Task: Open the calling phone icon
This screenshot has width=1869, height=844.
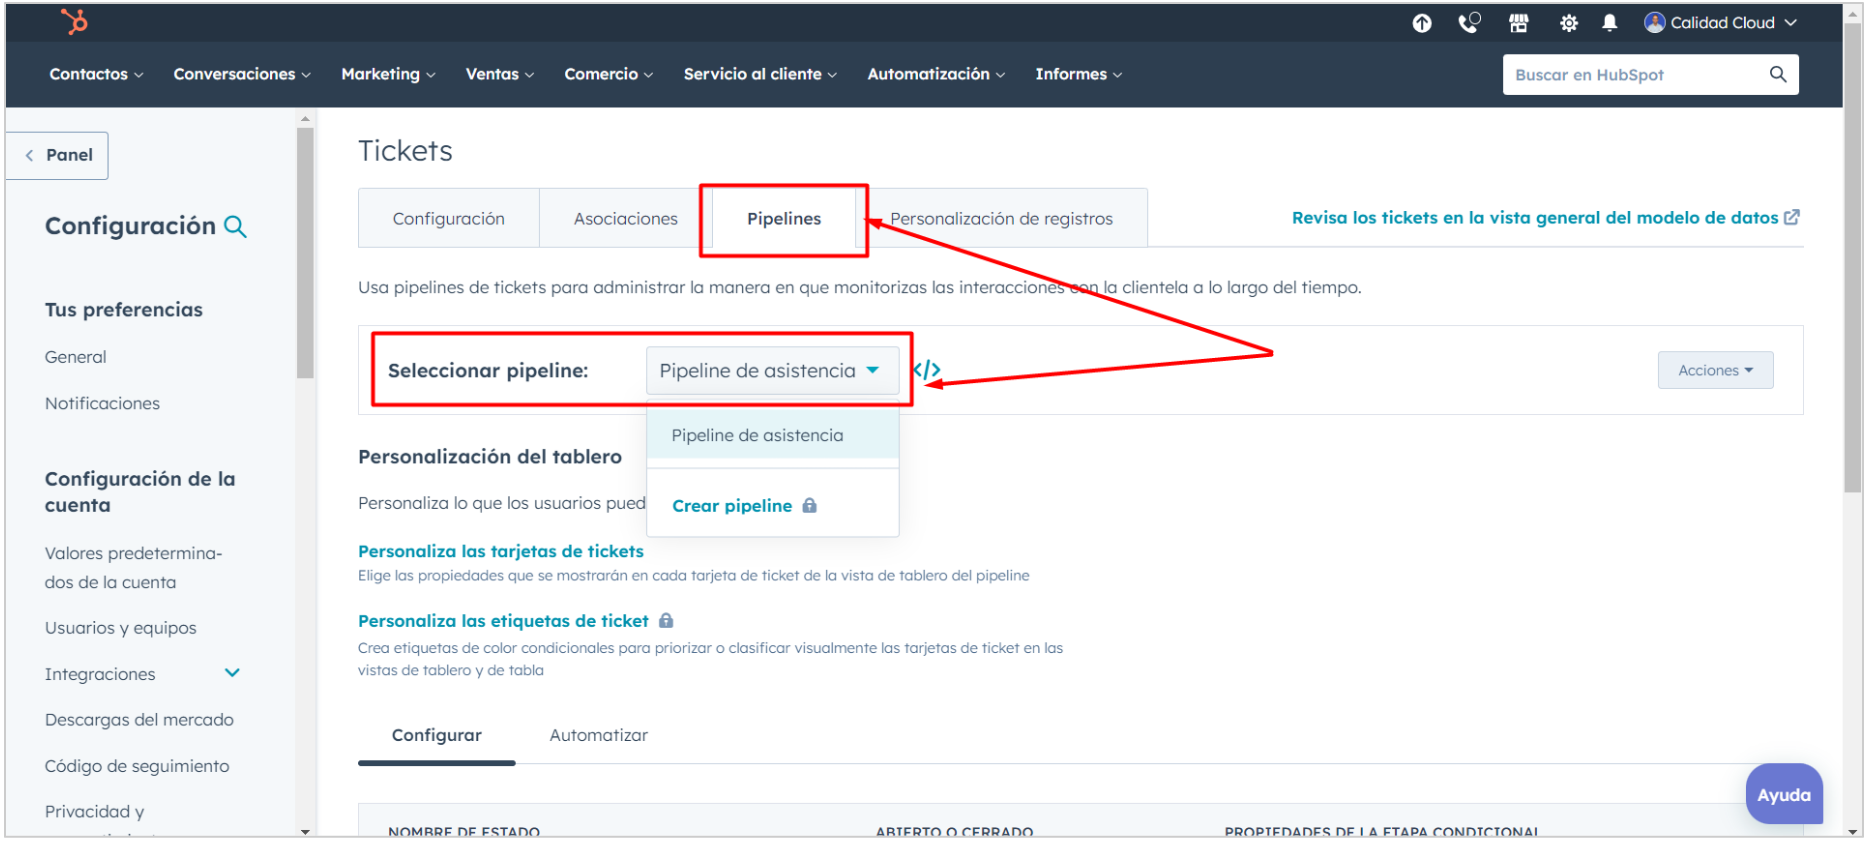Action: point(1469,23)
